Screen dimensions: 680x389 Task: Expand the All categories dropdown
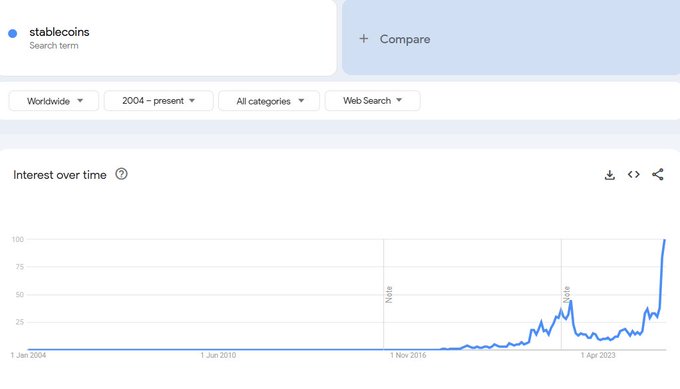(x=269, y=101)
